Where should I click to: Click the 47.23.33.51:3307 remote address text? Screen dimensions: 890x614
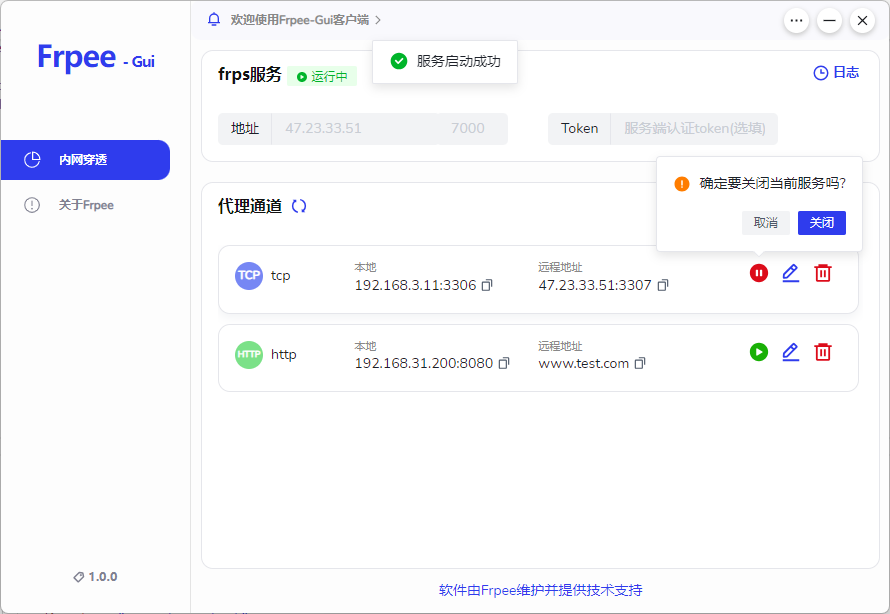coord(595,285)
